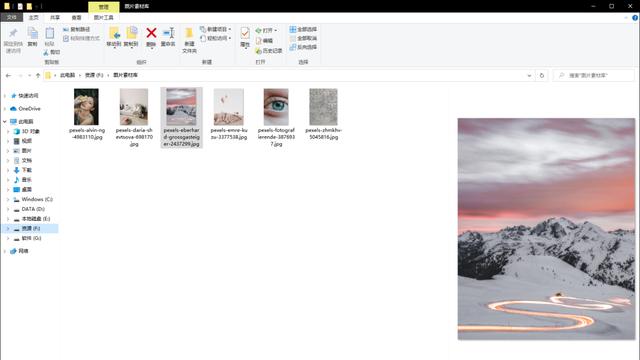This screenshot has height=360, width=640.
Task: Switch to the Home (主页) ribbon tab
Action: coord(33,18)
